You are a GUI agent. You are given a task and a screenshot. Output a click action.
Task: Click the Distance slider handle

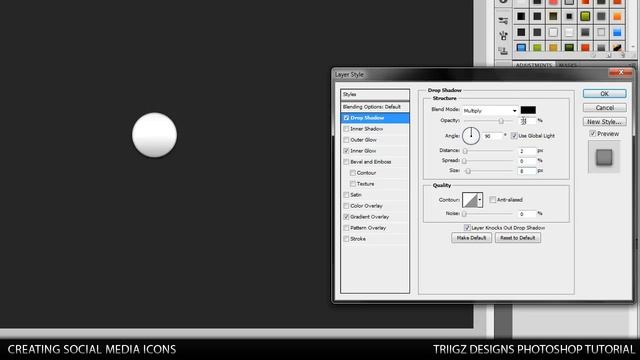coord(465,151)
